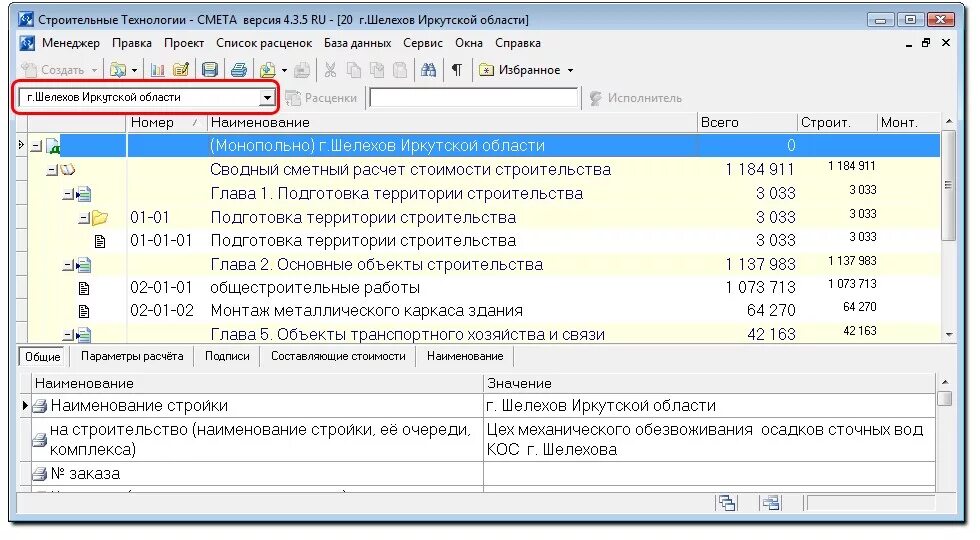Click the folder icon in row 01-01
This screenshot has height=540, width=980.
(x=99, y=218)
